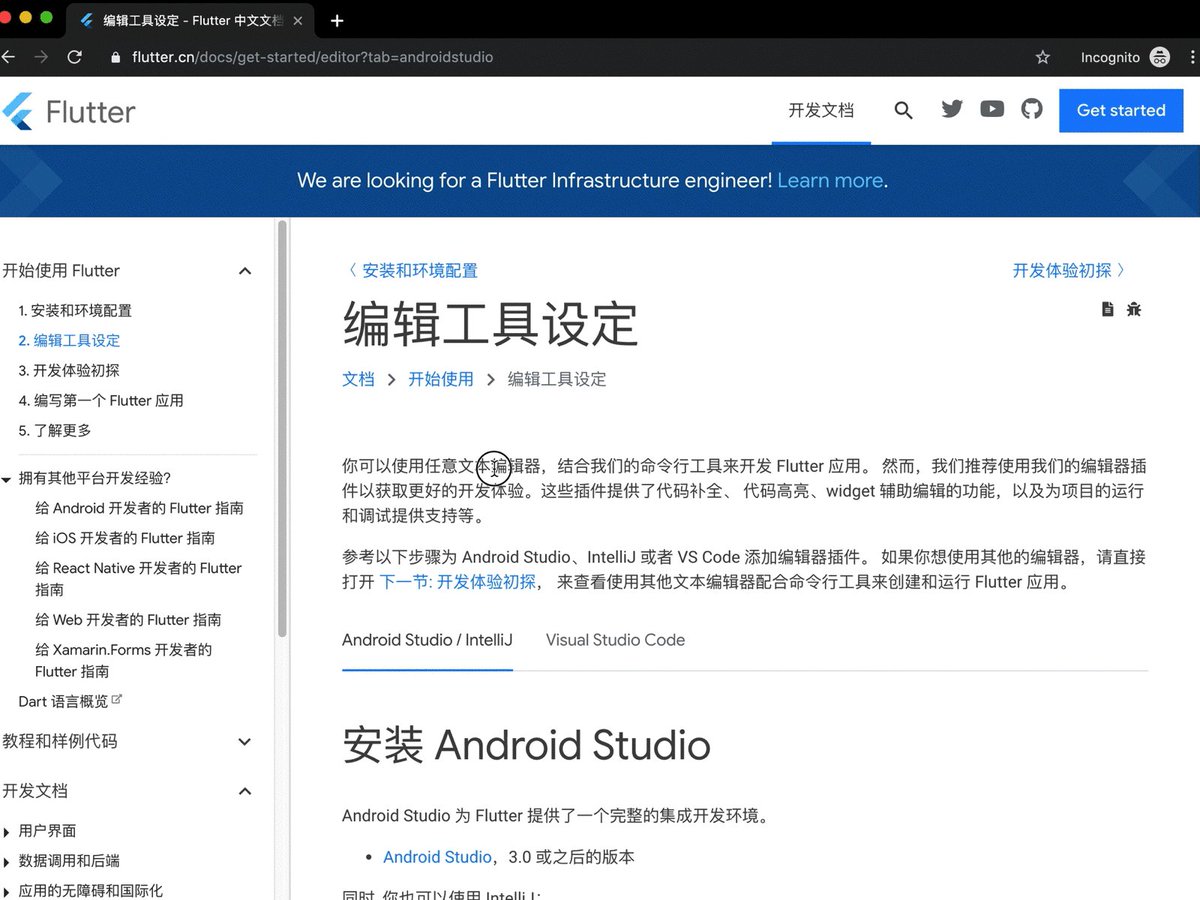Open 给 Android 开发者的 Flutter 指南
Image resolution: width=1200 pixels, height=900 pixels.
coord(139,508)
